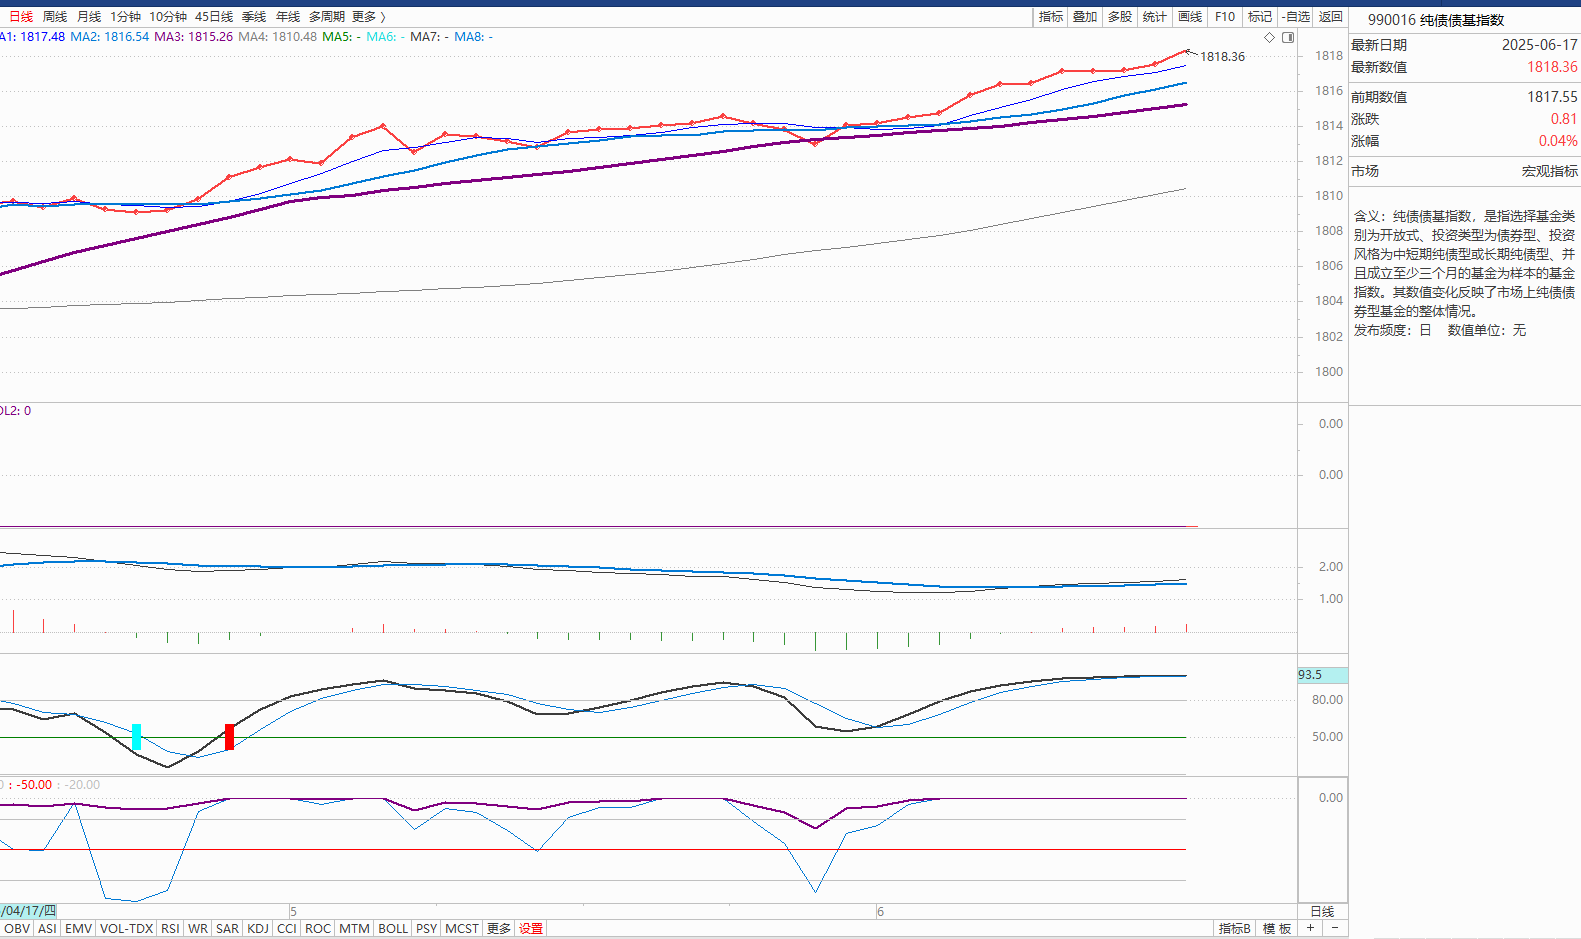Select the ASI indicator tab
Viewport: 1581px width, 939px height.
click(x=47, y=929)
